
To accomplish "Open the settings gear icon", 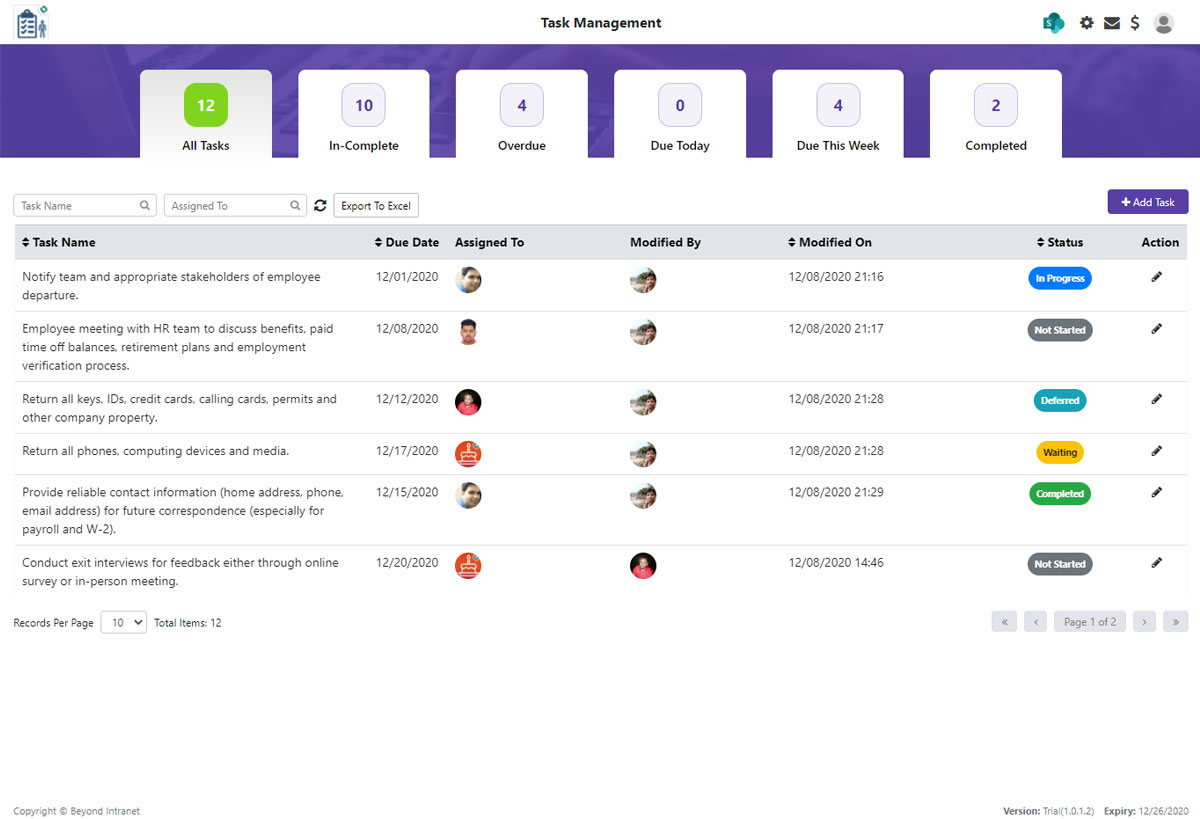I will click(x=1086, y=22).
